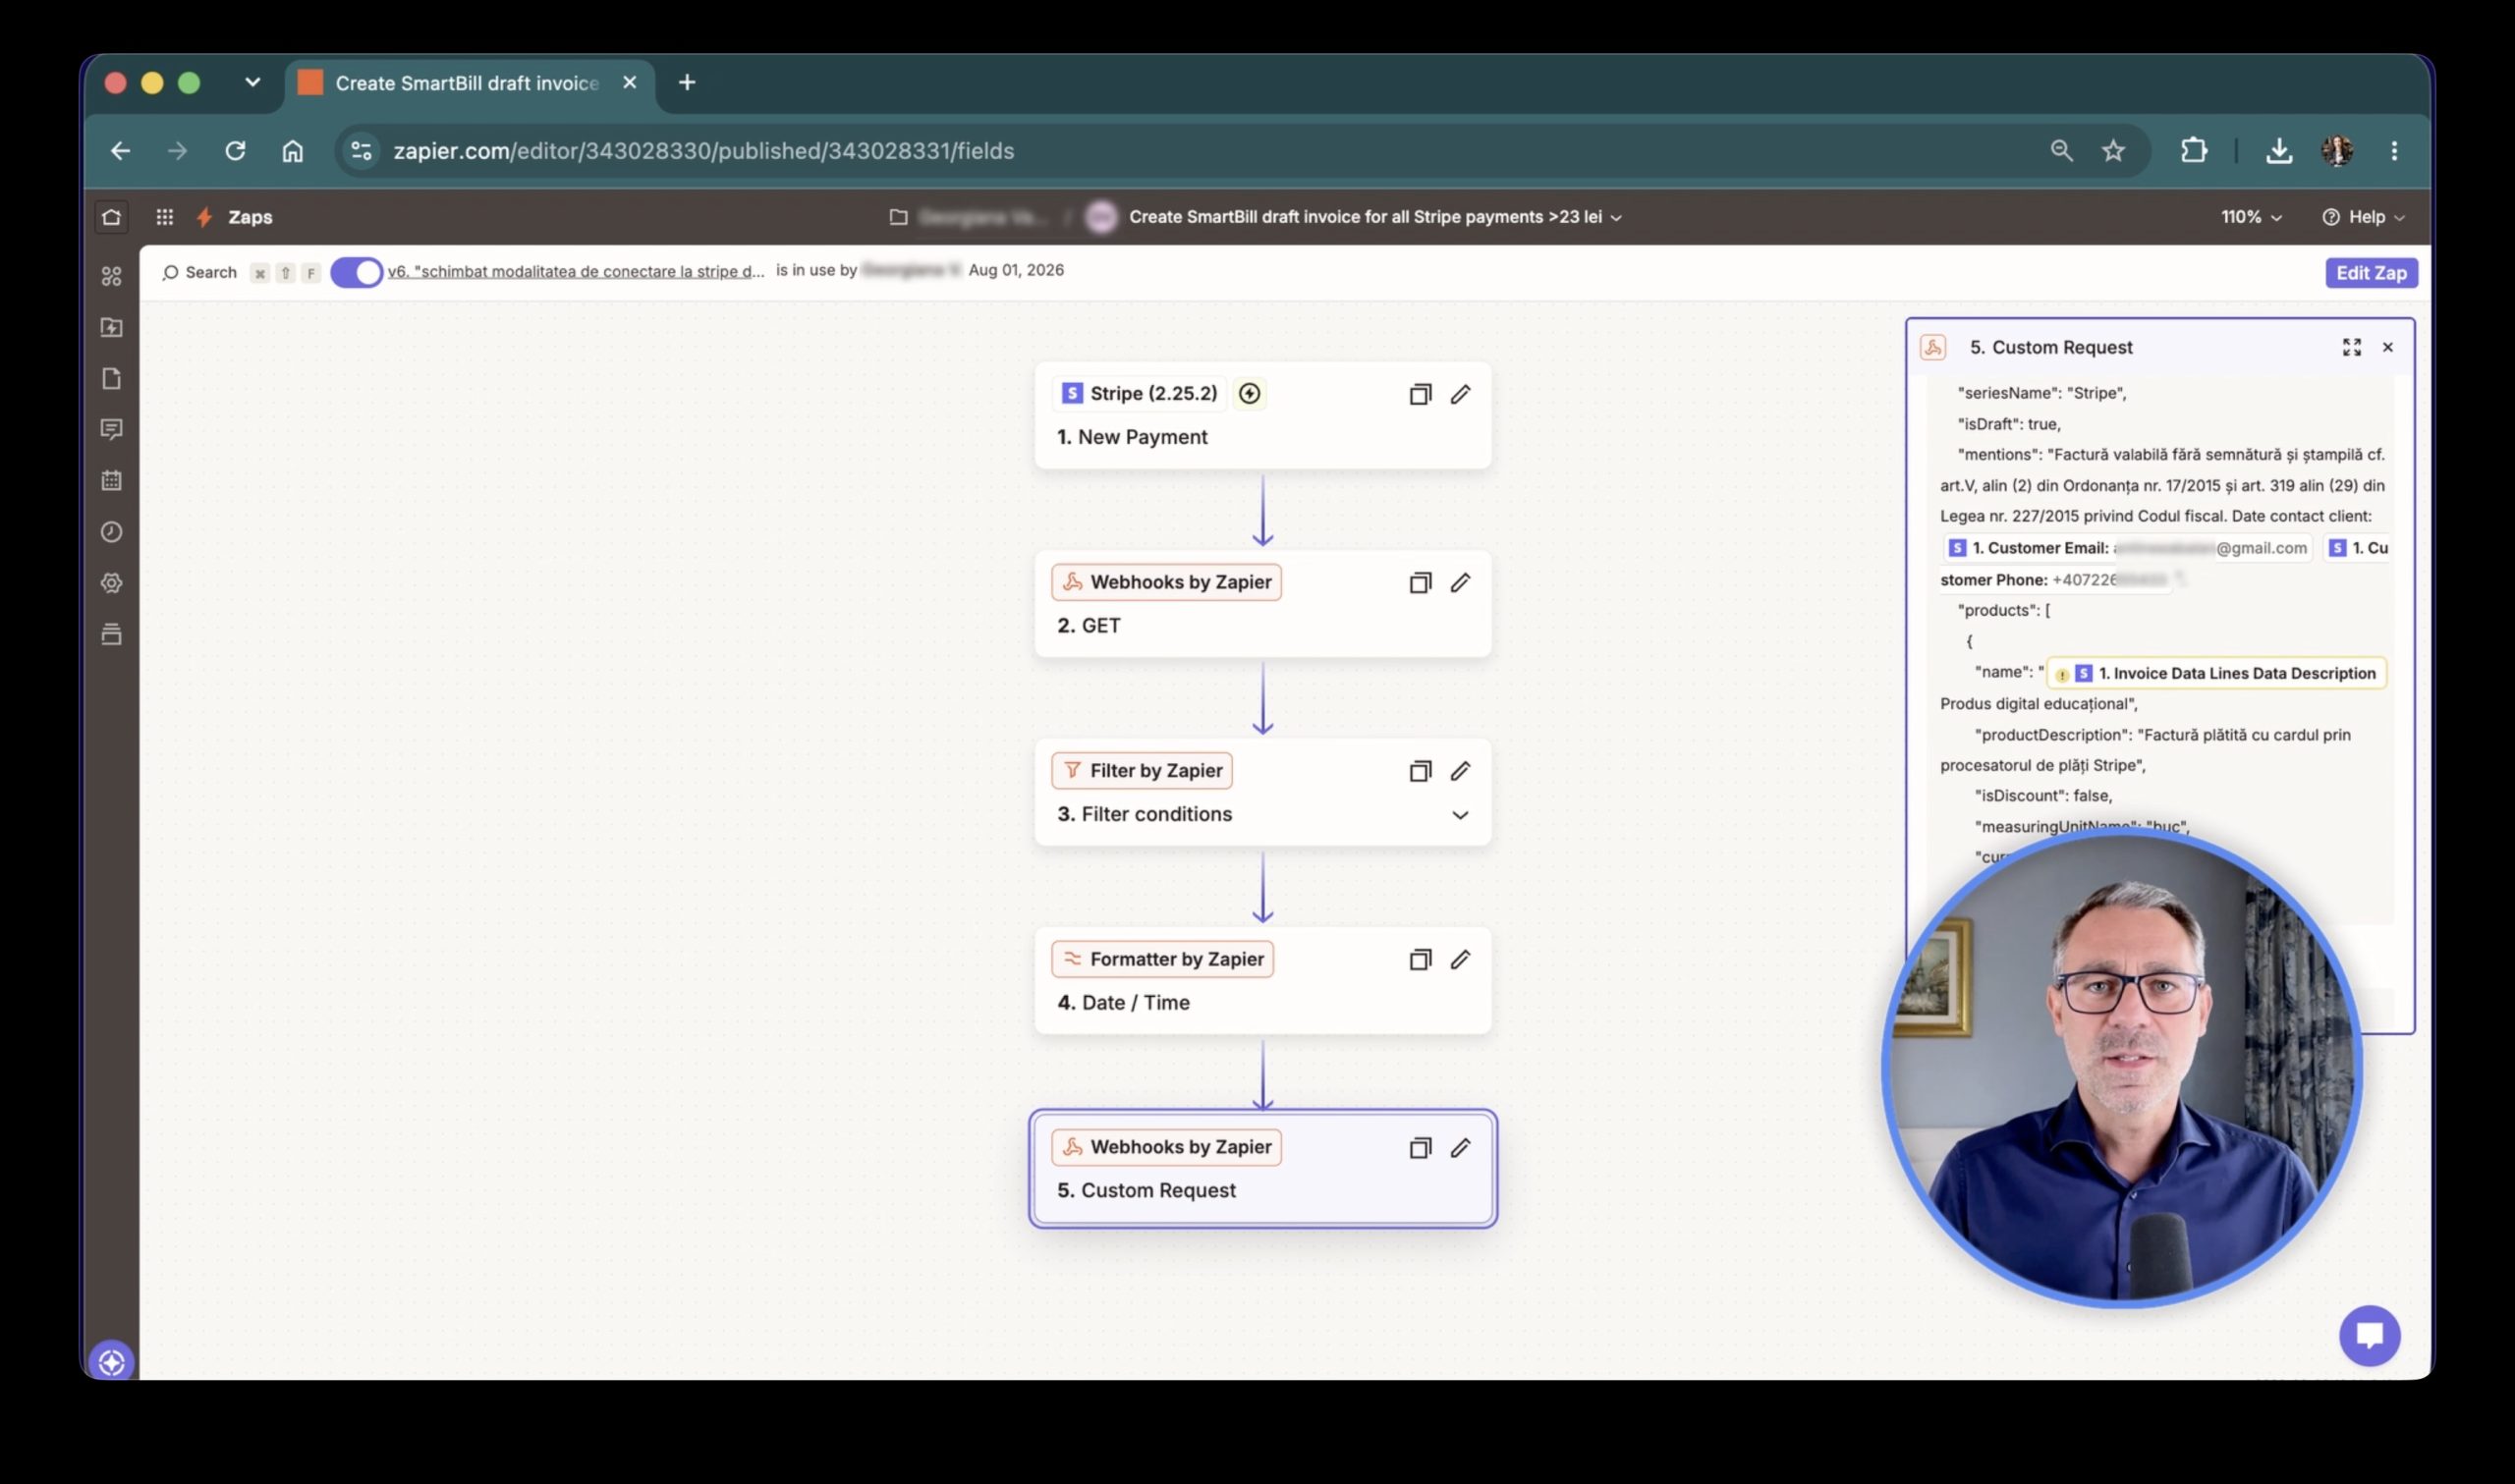The width and height of the screenshot is (2515, 1484).
Task: Click the instant trigger lightning badge on Stripe
Action: [x=1250, y=394]
